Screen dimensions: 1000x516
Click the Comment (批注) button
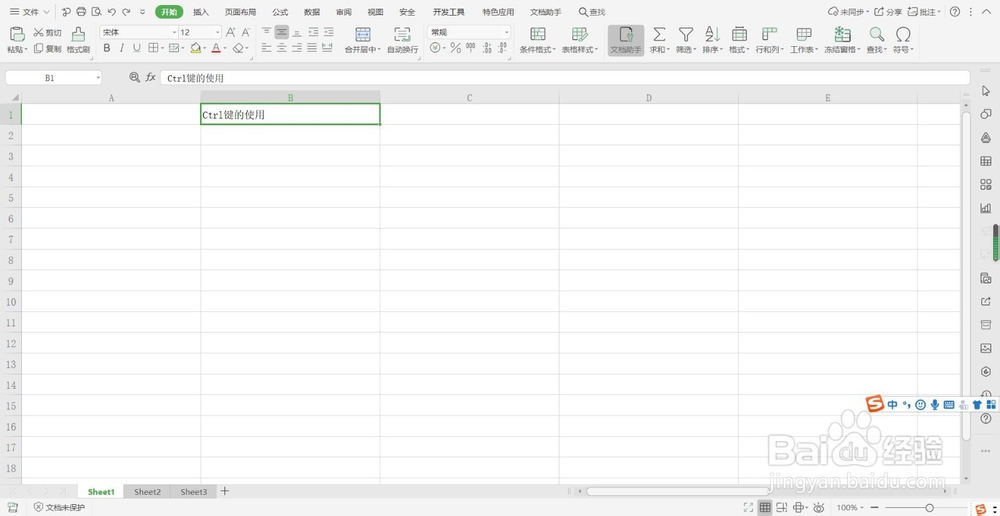click(x=925, y=11)
